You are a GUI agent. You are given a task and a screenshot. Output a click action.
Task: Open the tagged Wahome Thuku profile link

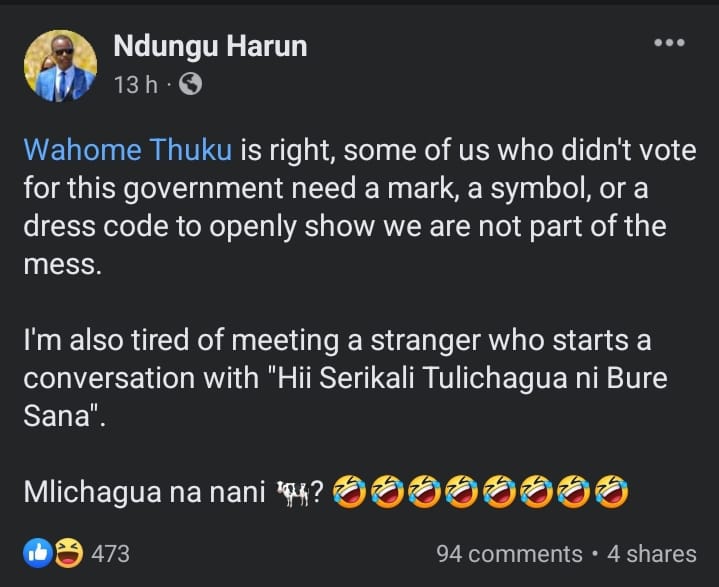[x=127, y=150]
